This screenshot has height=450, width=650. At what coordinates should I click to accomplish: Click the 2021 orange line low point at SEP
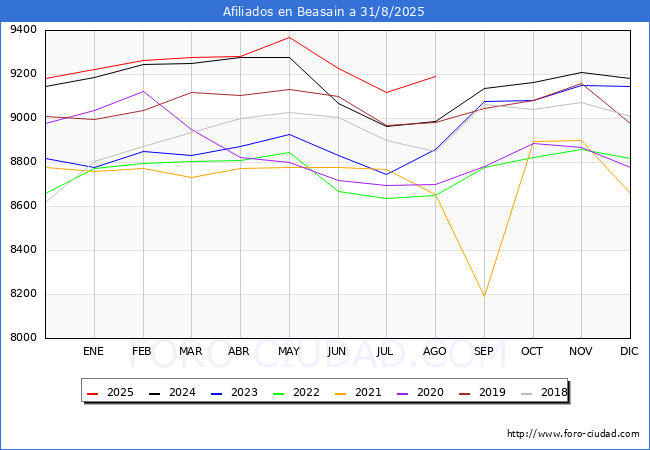coord(484,296)
